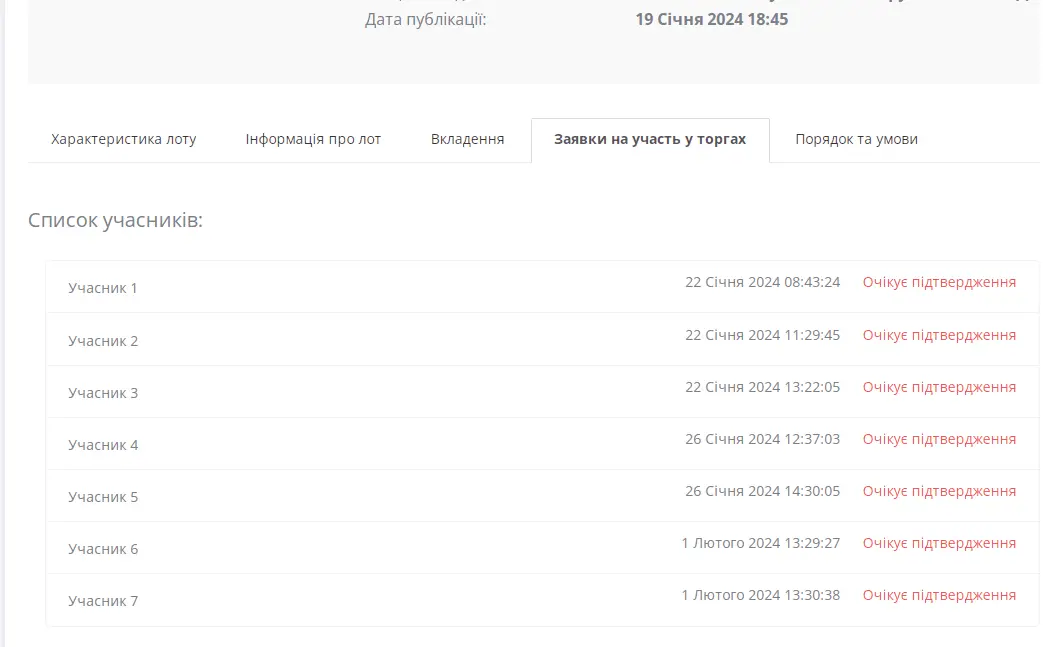Click on Учасник 7

coord(103,600)
